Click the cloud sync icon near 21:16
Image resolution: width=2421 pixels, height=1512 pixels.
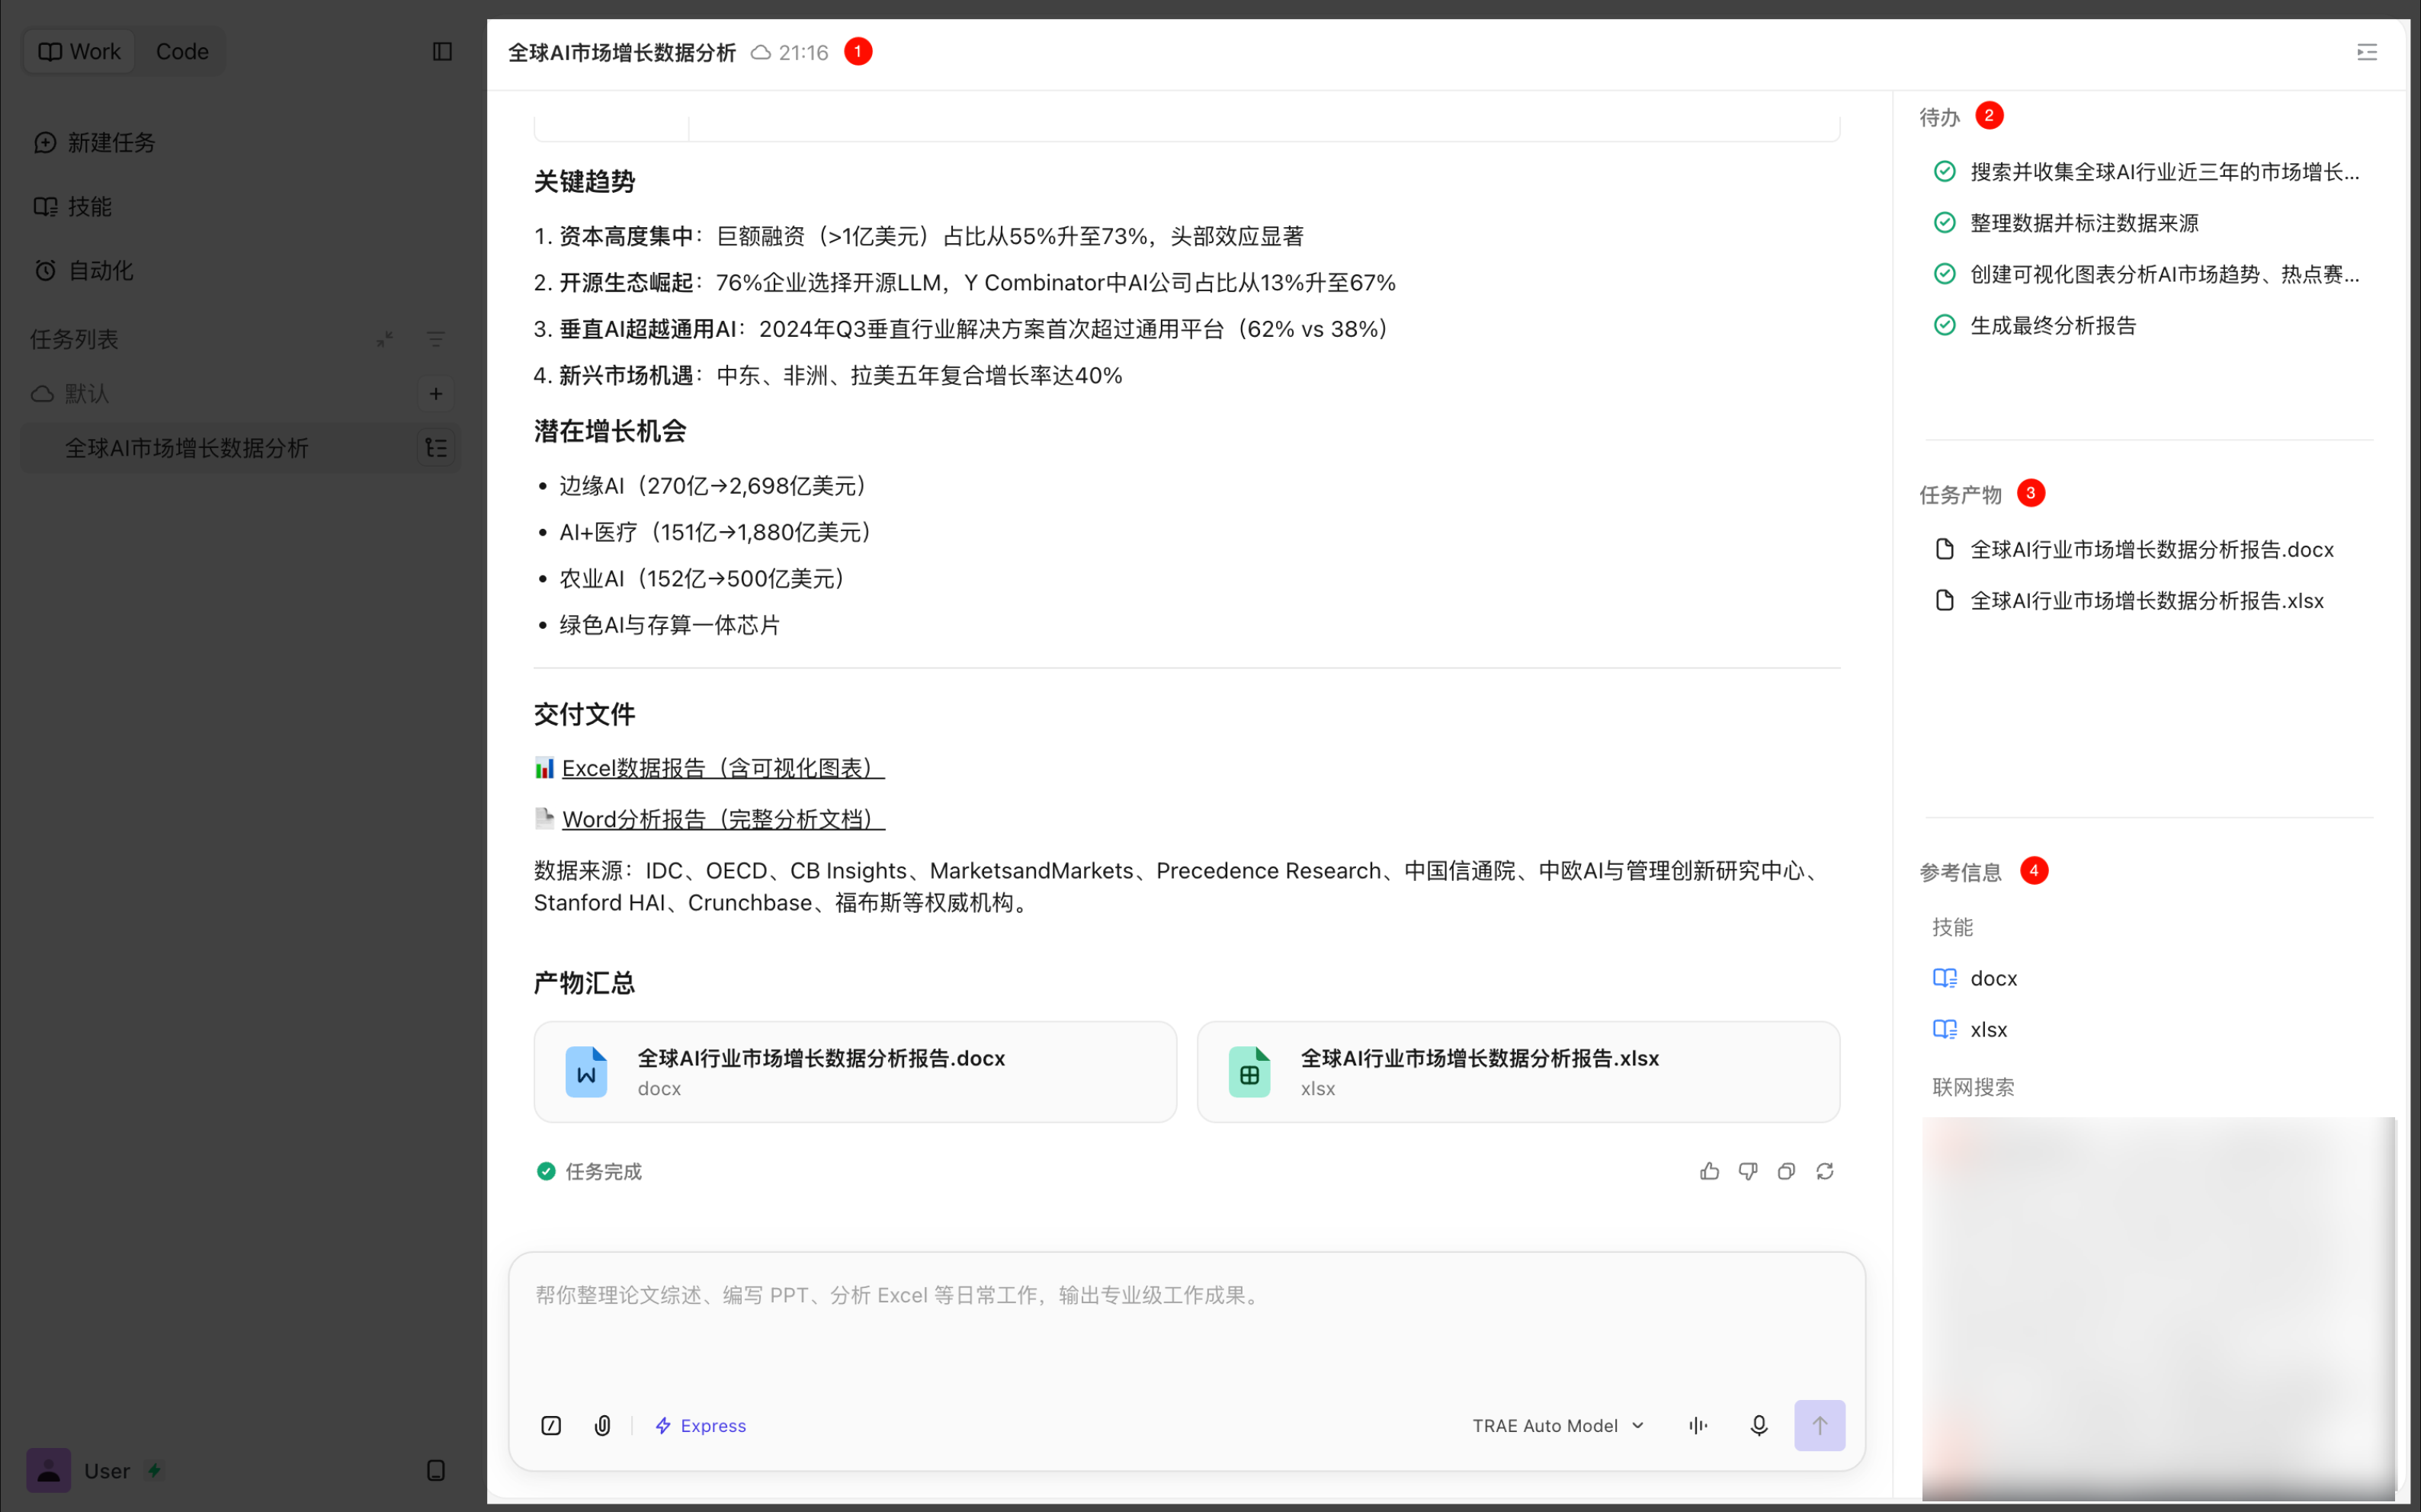coord(761,52)
